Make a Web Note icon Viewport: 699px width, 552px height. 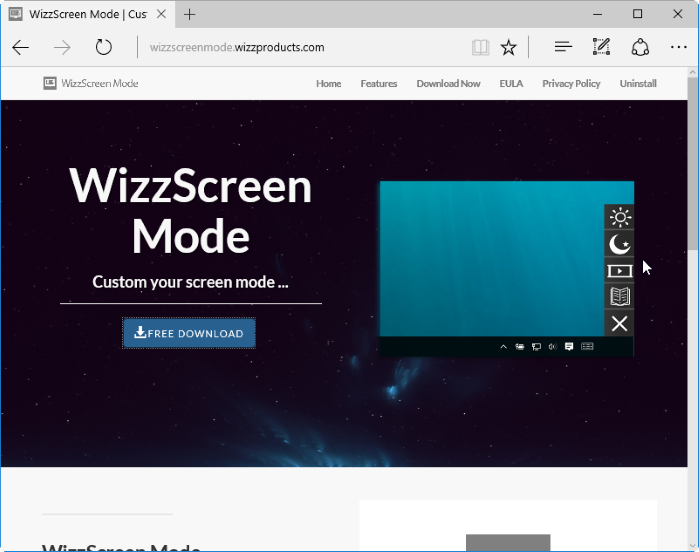click(601, 46)
